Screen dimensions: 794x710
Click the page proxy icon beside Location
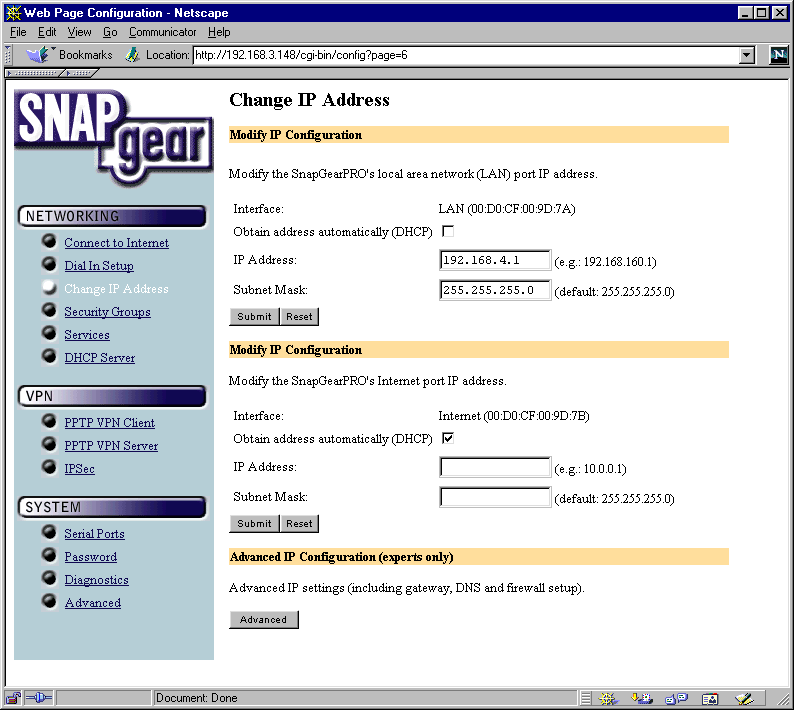click(132, 55)
